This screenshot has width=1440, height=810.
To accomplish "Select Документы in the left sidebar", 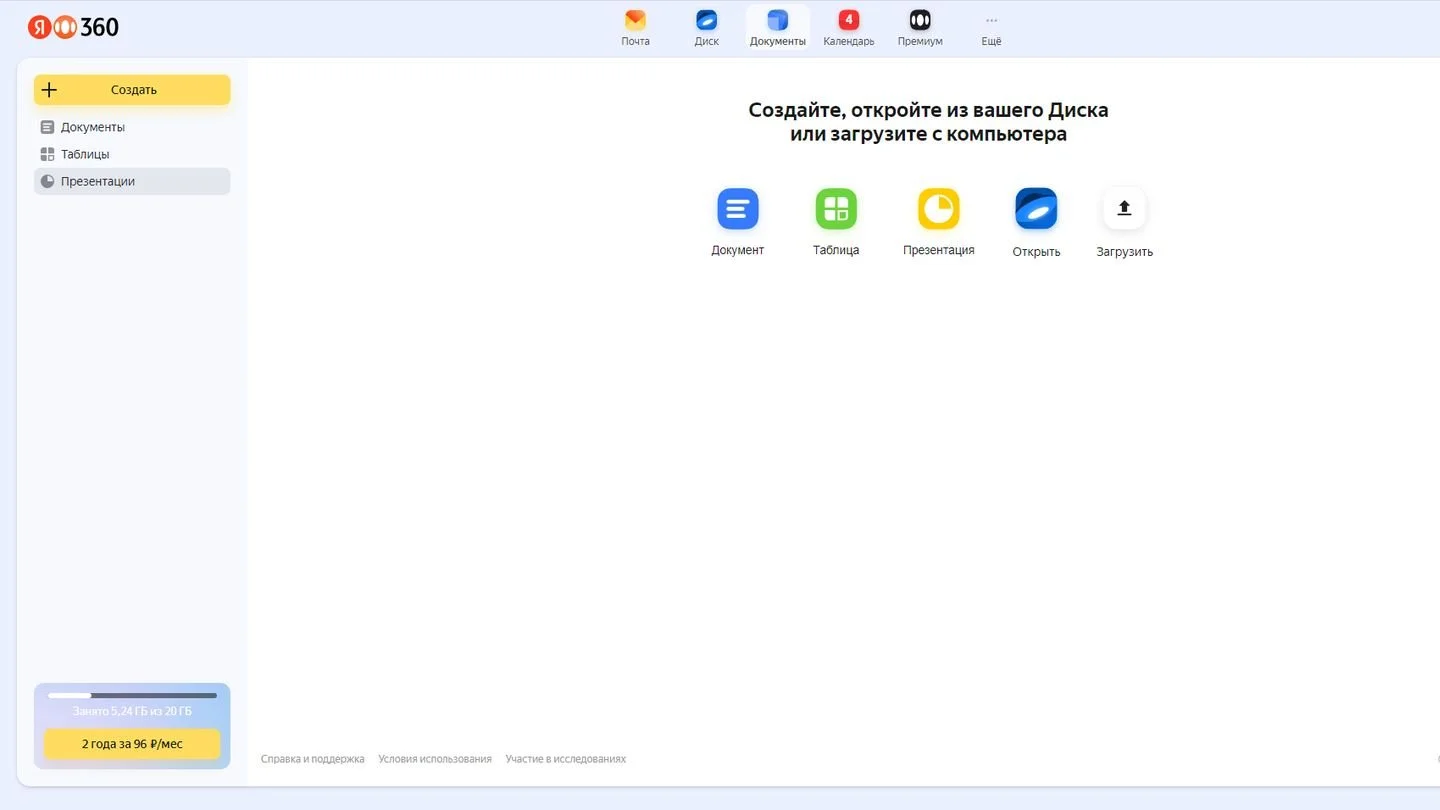I will 132,127.
